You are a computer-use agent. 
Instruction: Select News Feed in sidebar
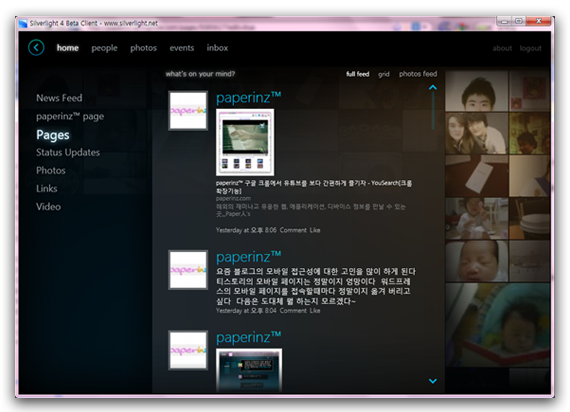tap(59, 98)
